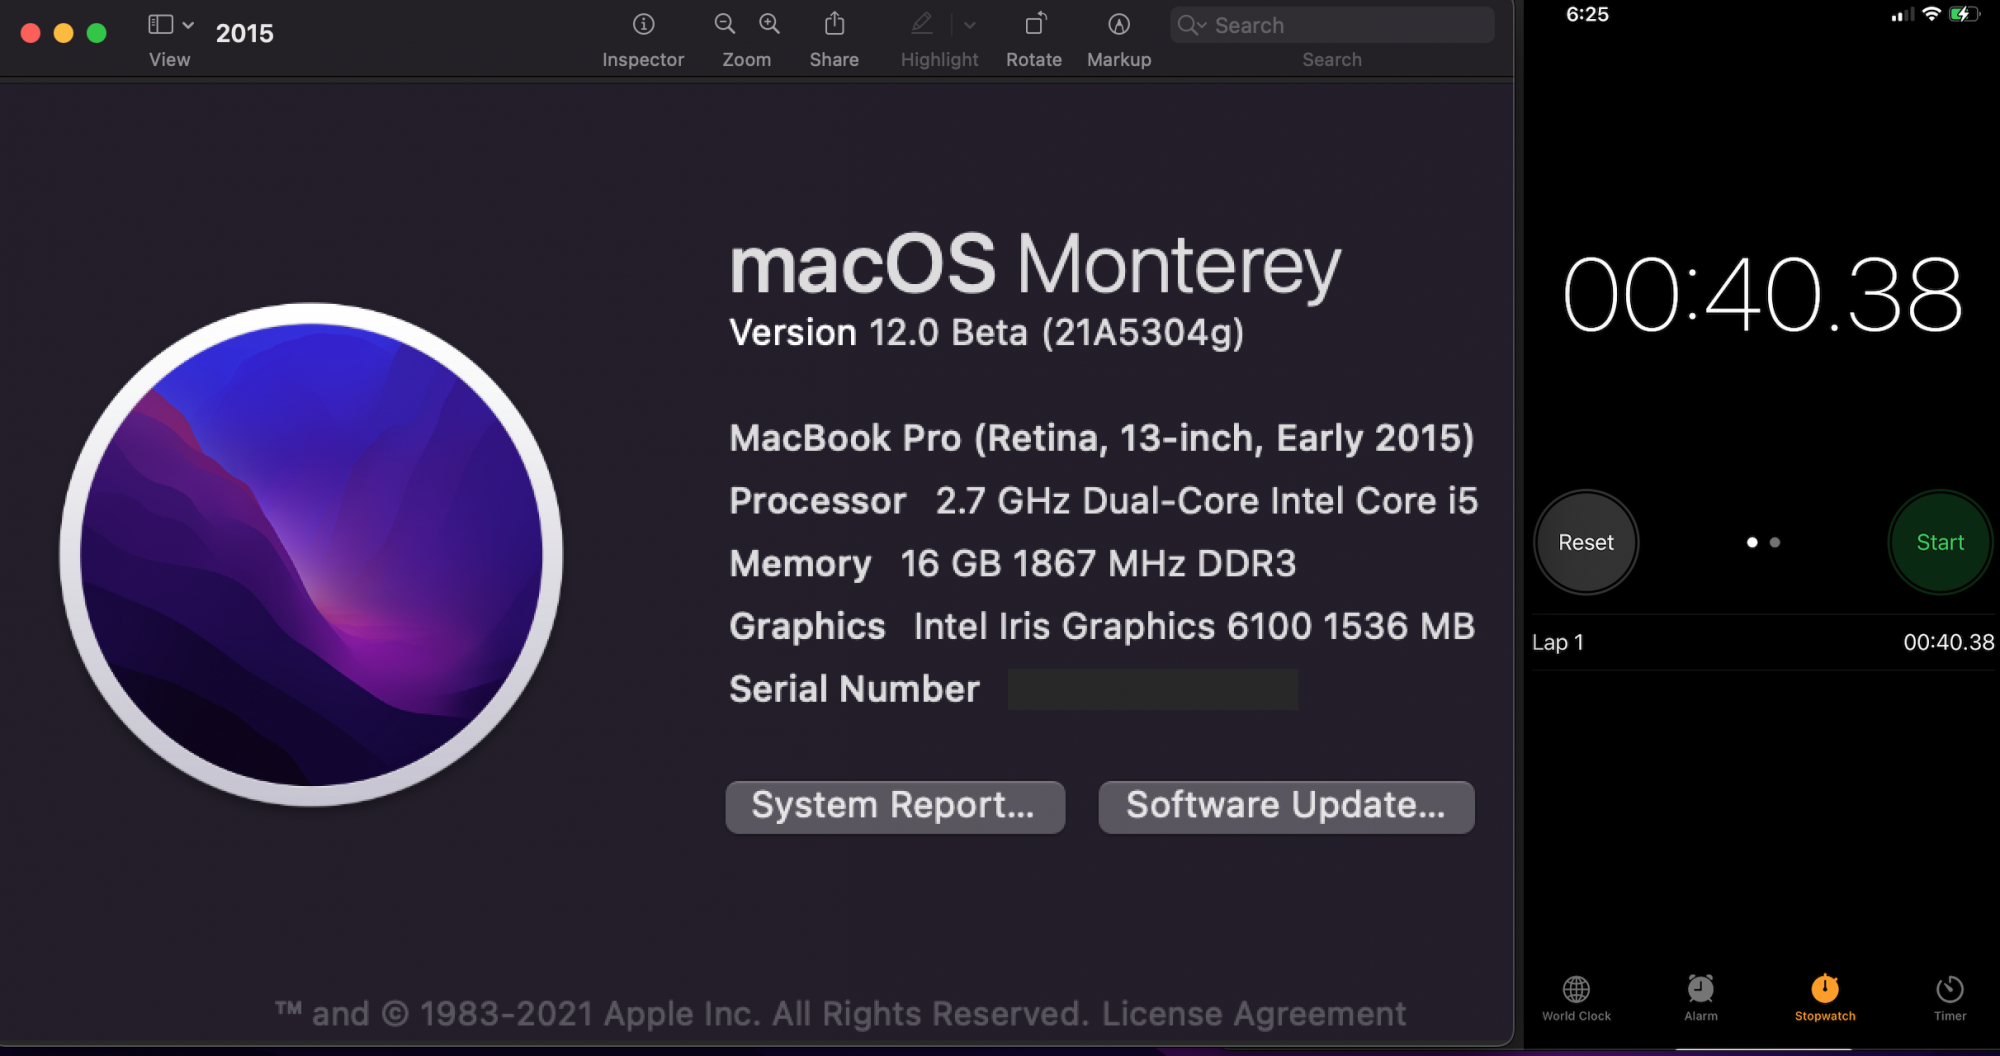Click the macOS Monterey wallpaper logo
2000x1056 pixels.
[x=311, y=555]
